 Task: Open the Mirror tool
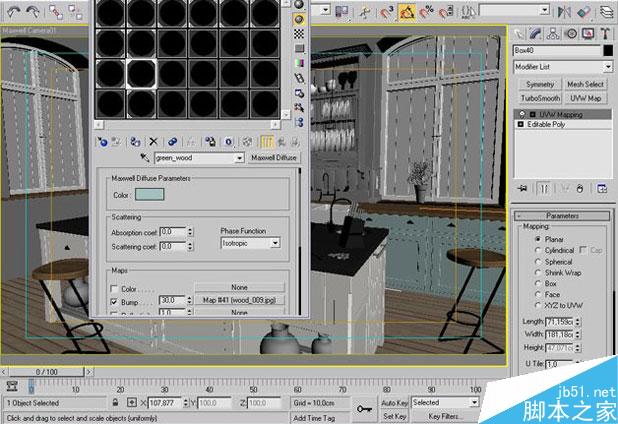pos(564,12)
